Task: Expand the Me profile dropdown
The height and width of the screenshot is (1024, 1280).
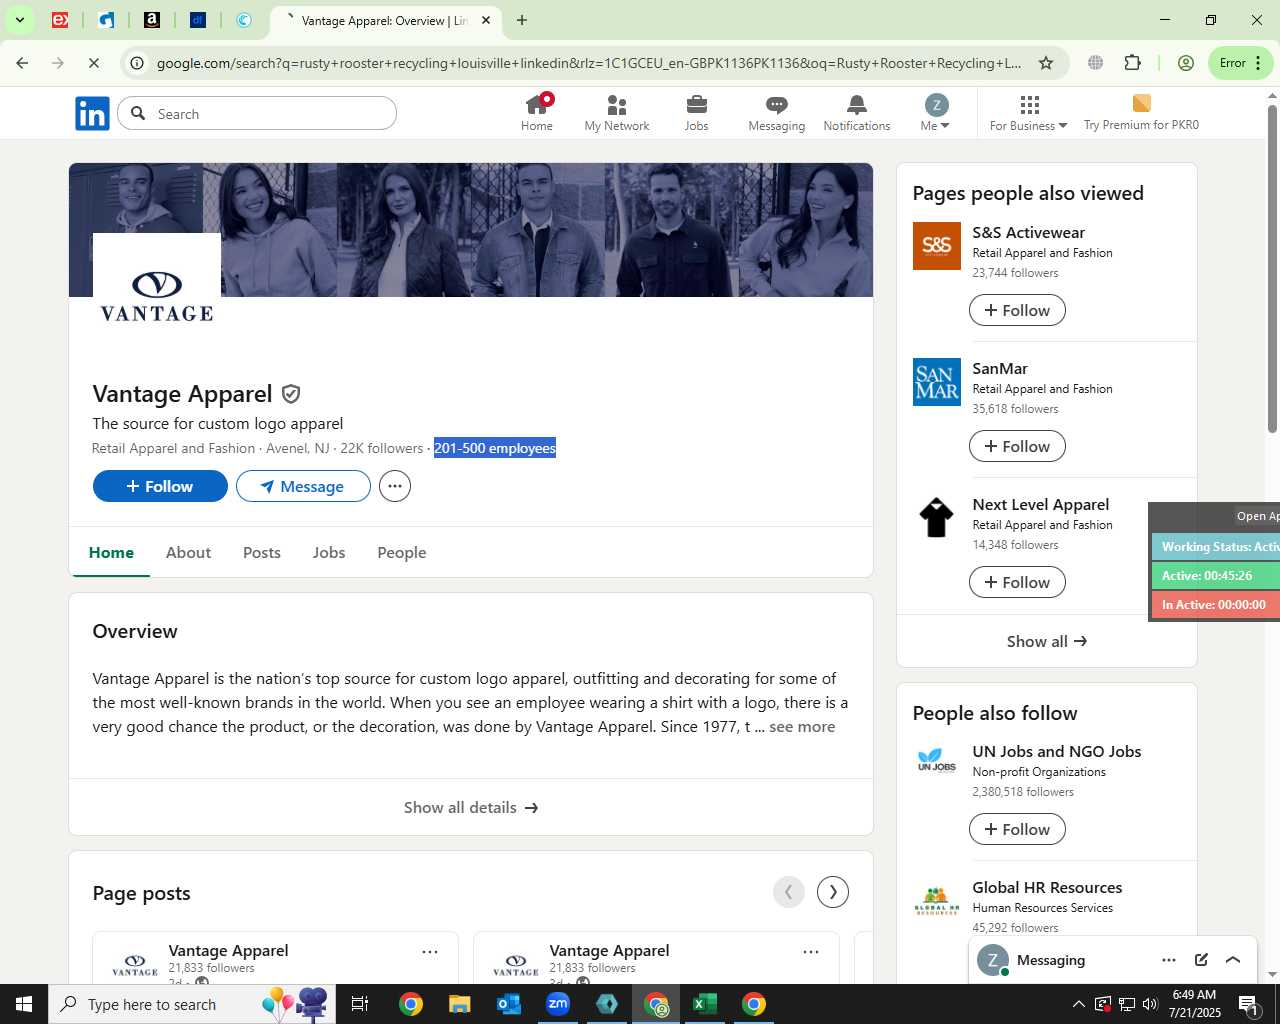Action: tap(936, 112)
